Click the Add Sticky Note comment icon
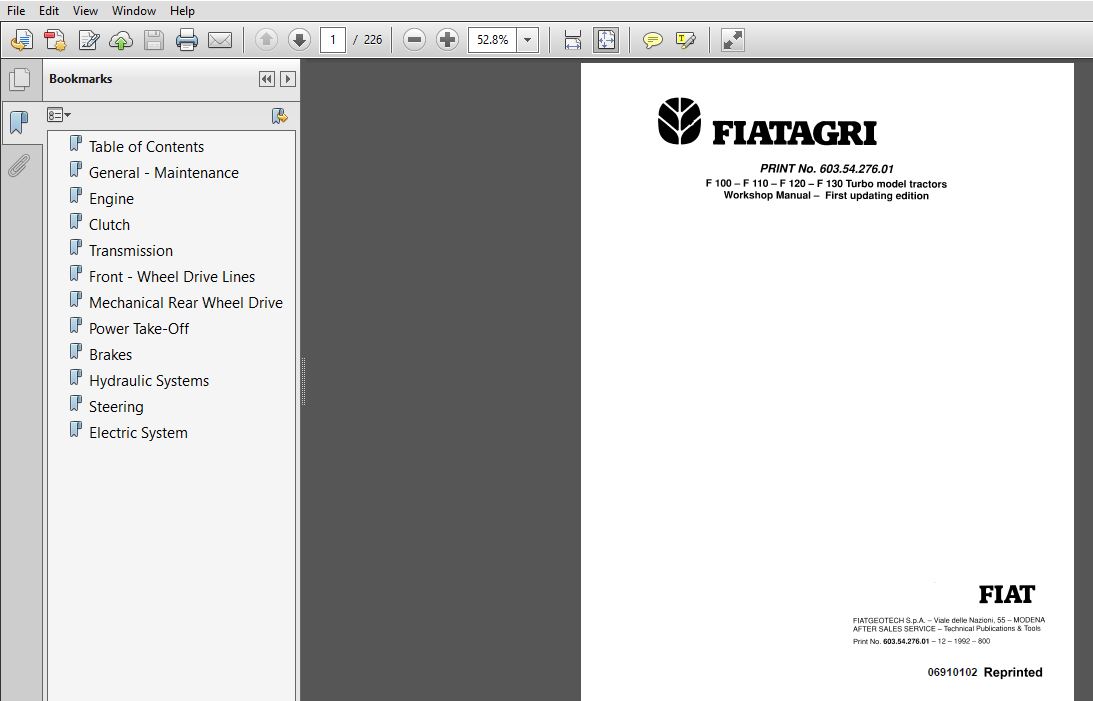 (x=652, y=40)
